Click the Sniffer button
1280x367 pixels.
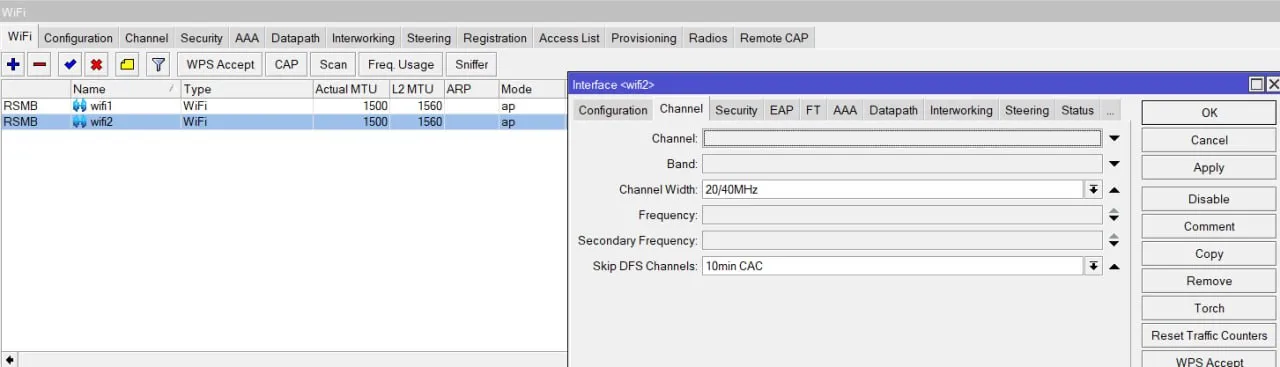(x=472, y=64)
